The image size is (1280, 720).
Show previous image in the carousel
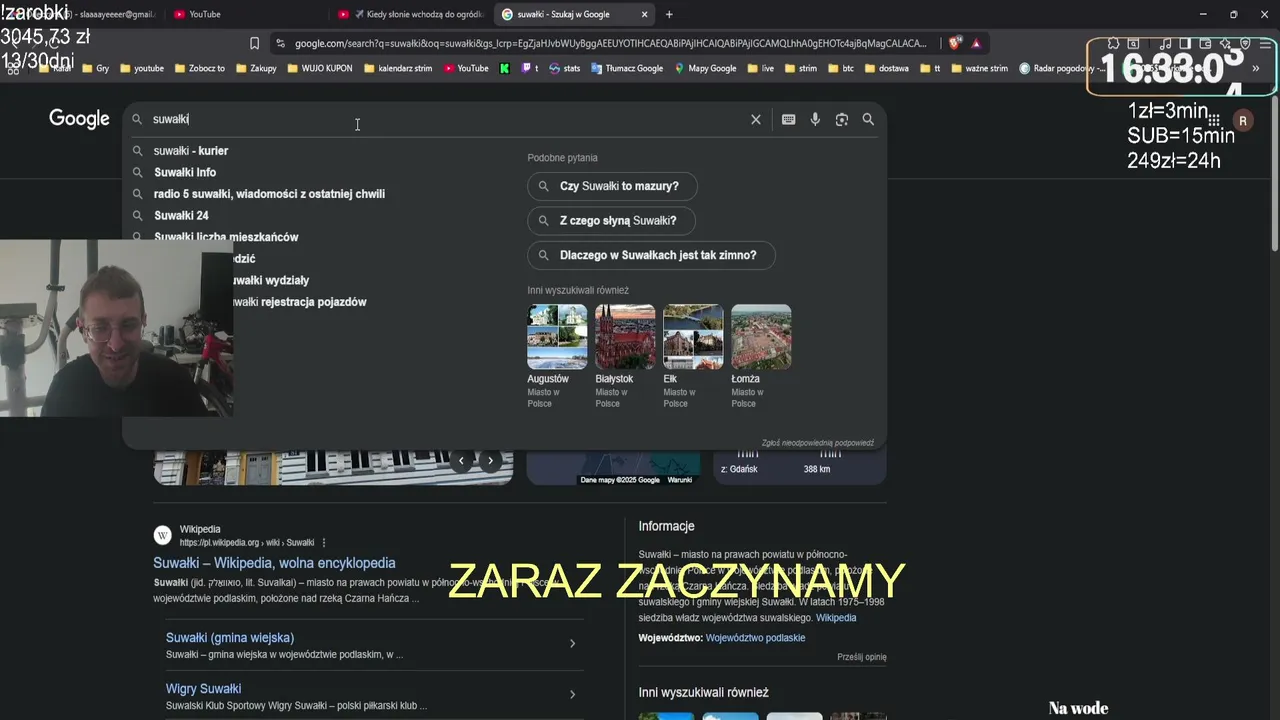(462, 461)
